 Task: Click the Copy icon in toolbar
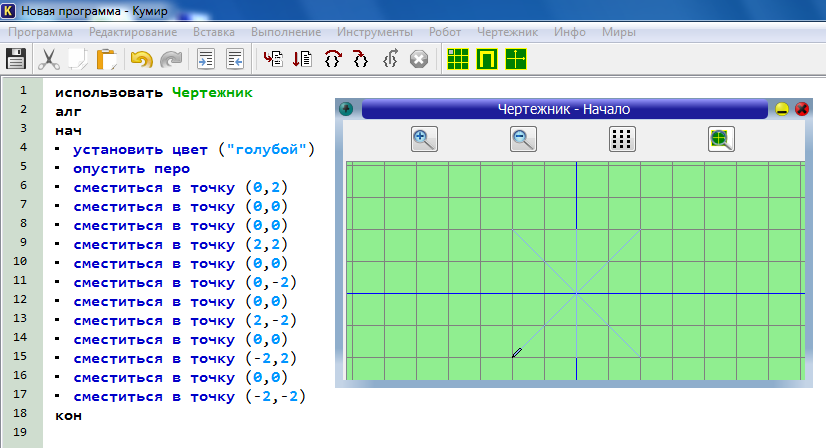tap(78, 59)
